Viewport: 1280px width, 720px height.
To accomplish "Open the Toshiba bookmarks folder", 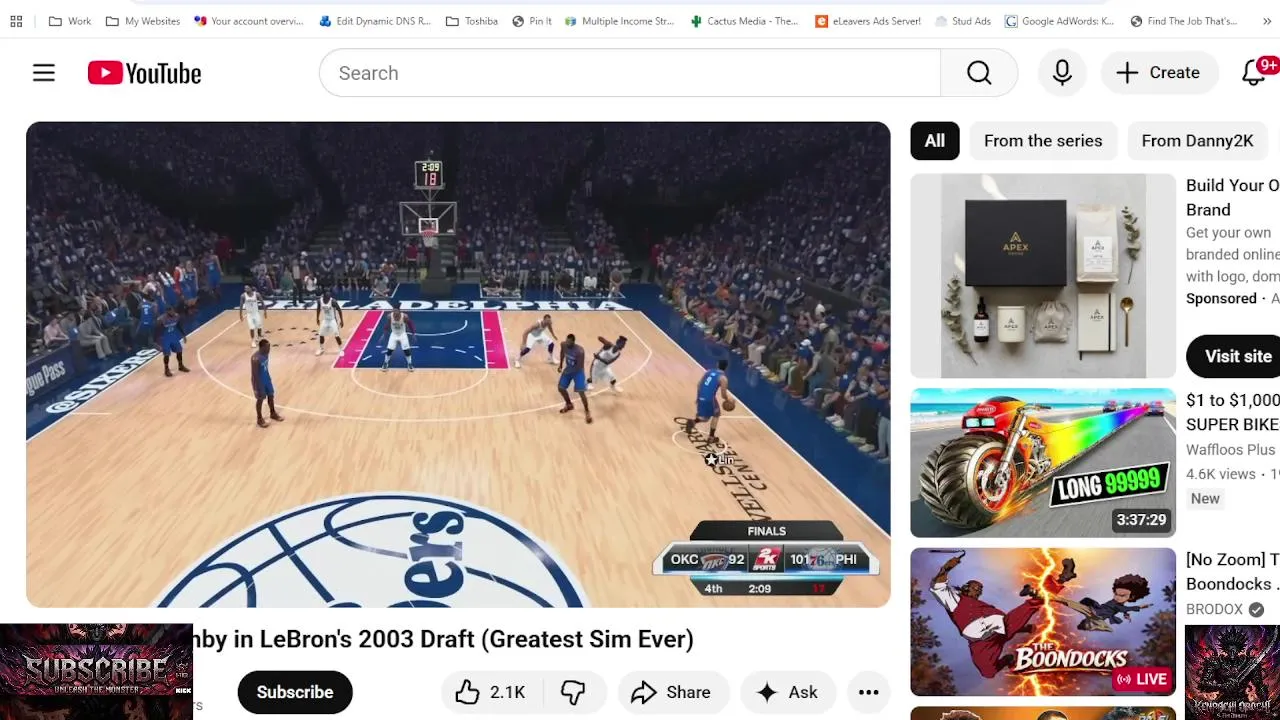I will [472, 21].
